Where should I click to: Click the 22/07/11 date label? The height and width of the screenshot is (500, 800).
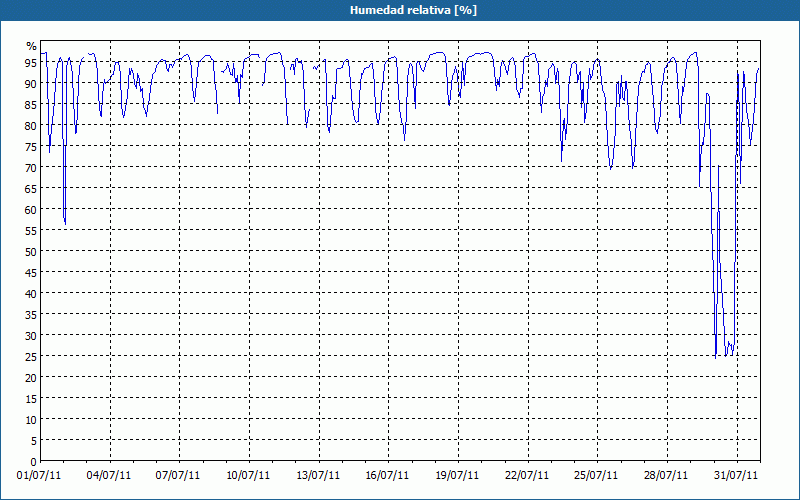coord(527,476)
